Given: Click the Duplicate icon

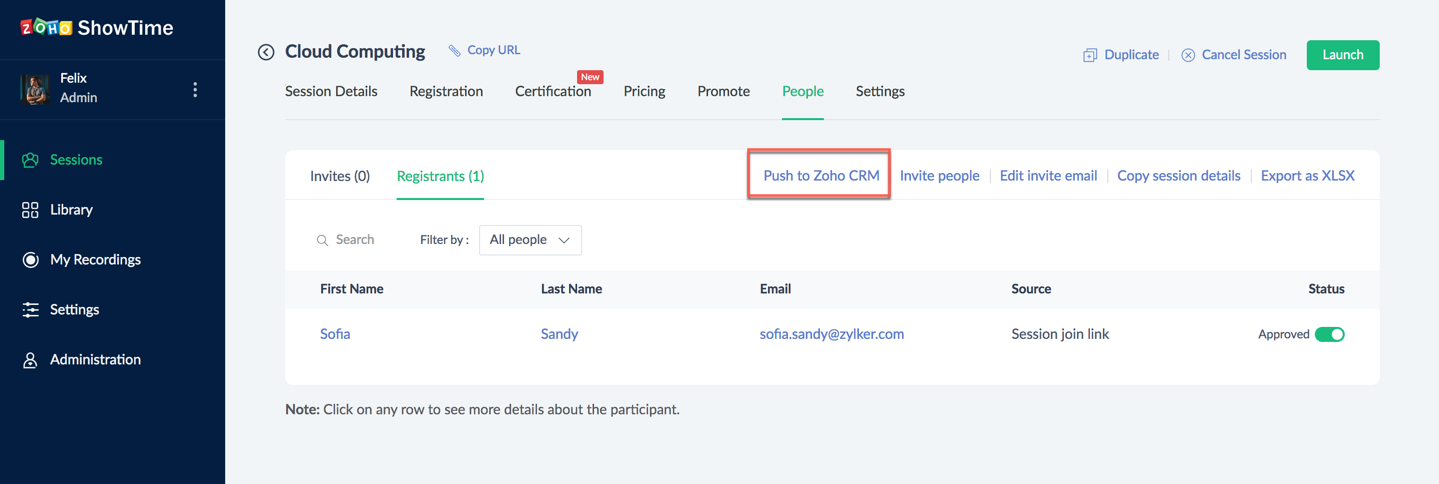Looking at the screenshot, I should coord(1090,55).
